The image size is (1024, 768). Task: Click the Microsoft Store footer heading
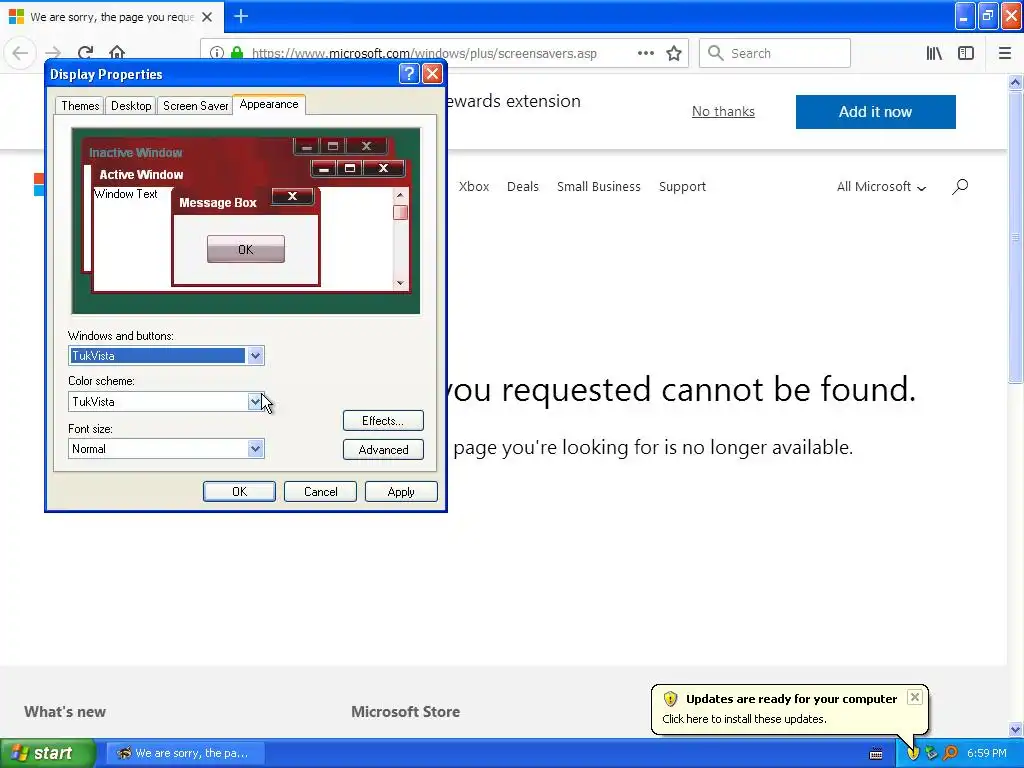tap(406, 712)
